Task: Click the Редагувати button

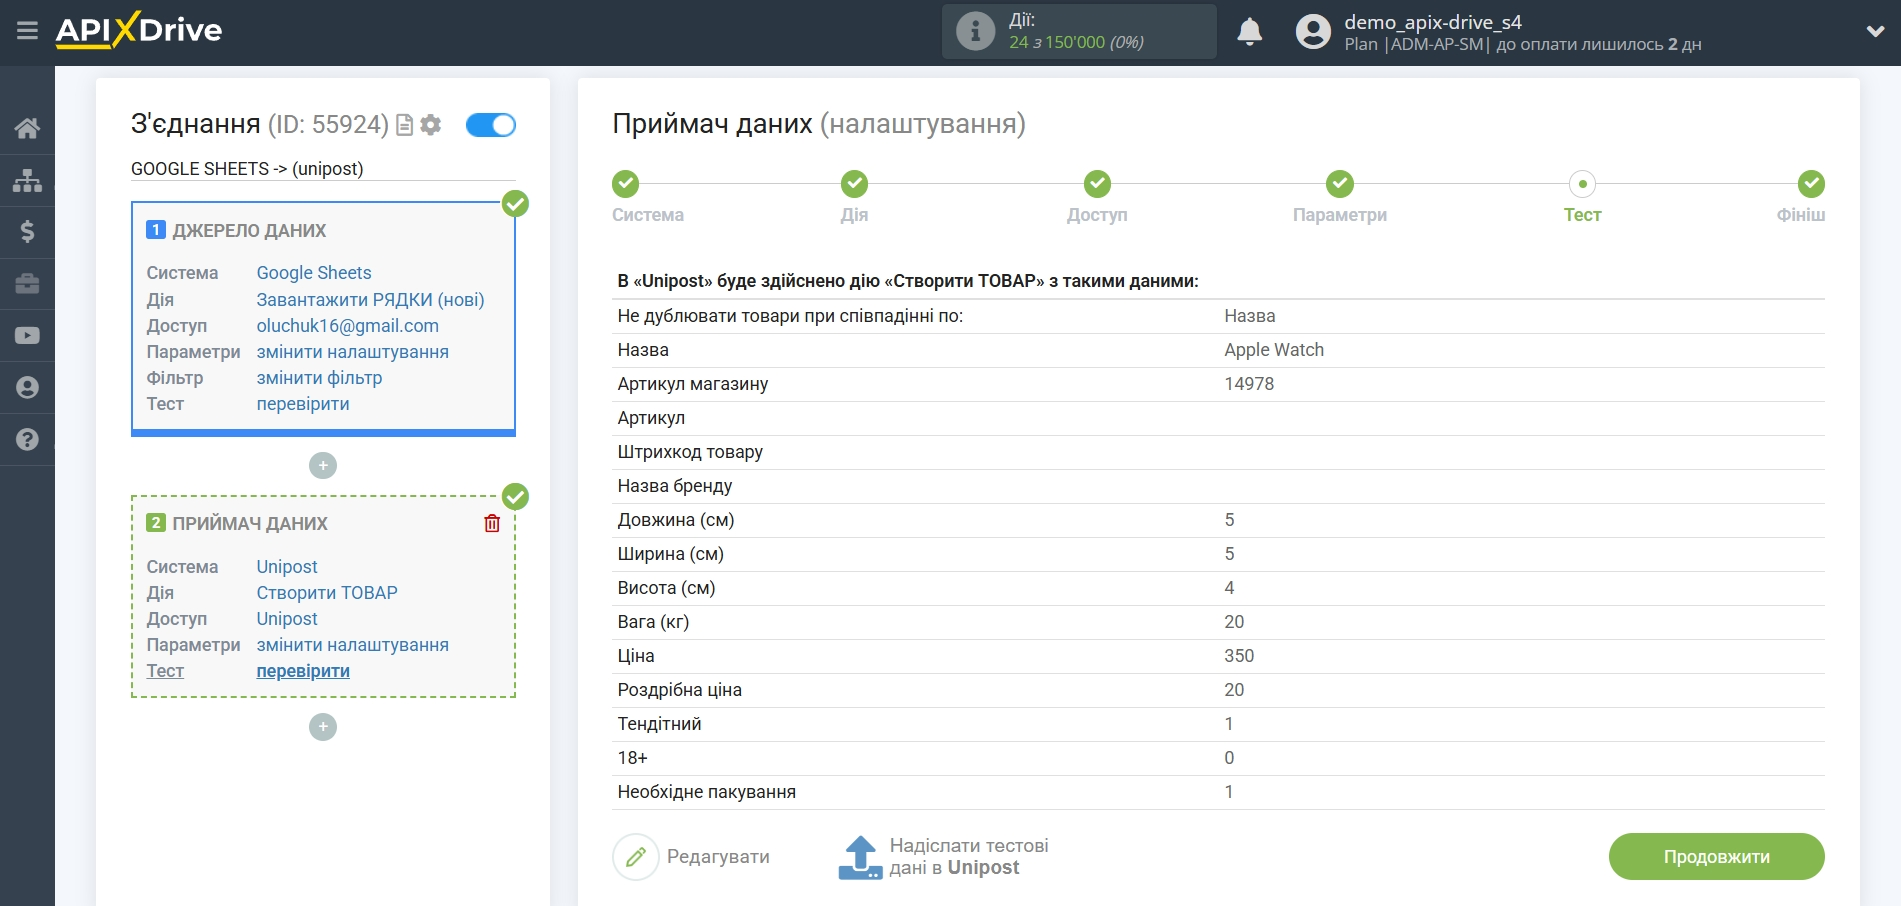Action: [692, 857]
